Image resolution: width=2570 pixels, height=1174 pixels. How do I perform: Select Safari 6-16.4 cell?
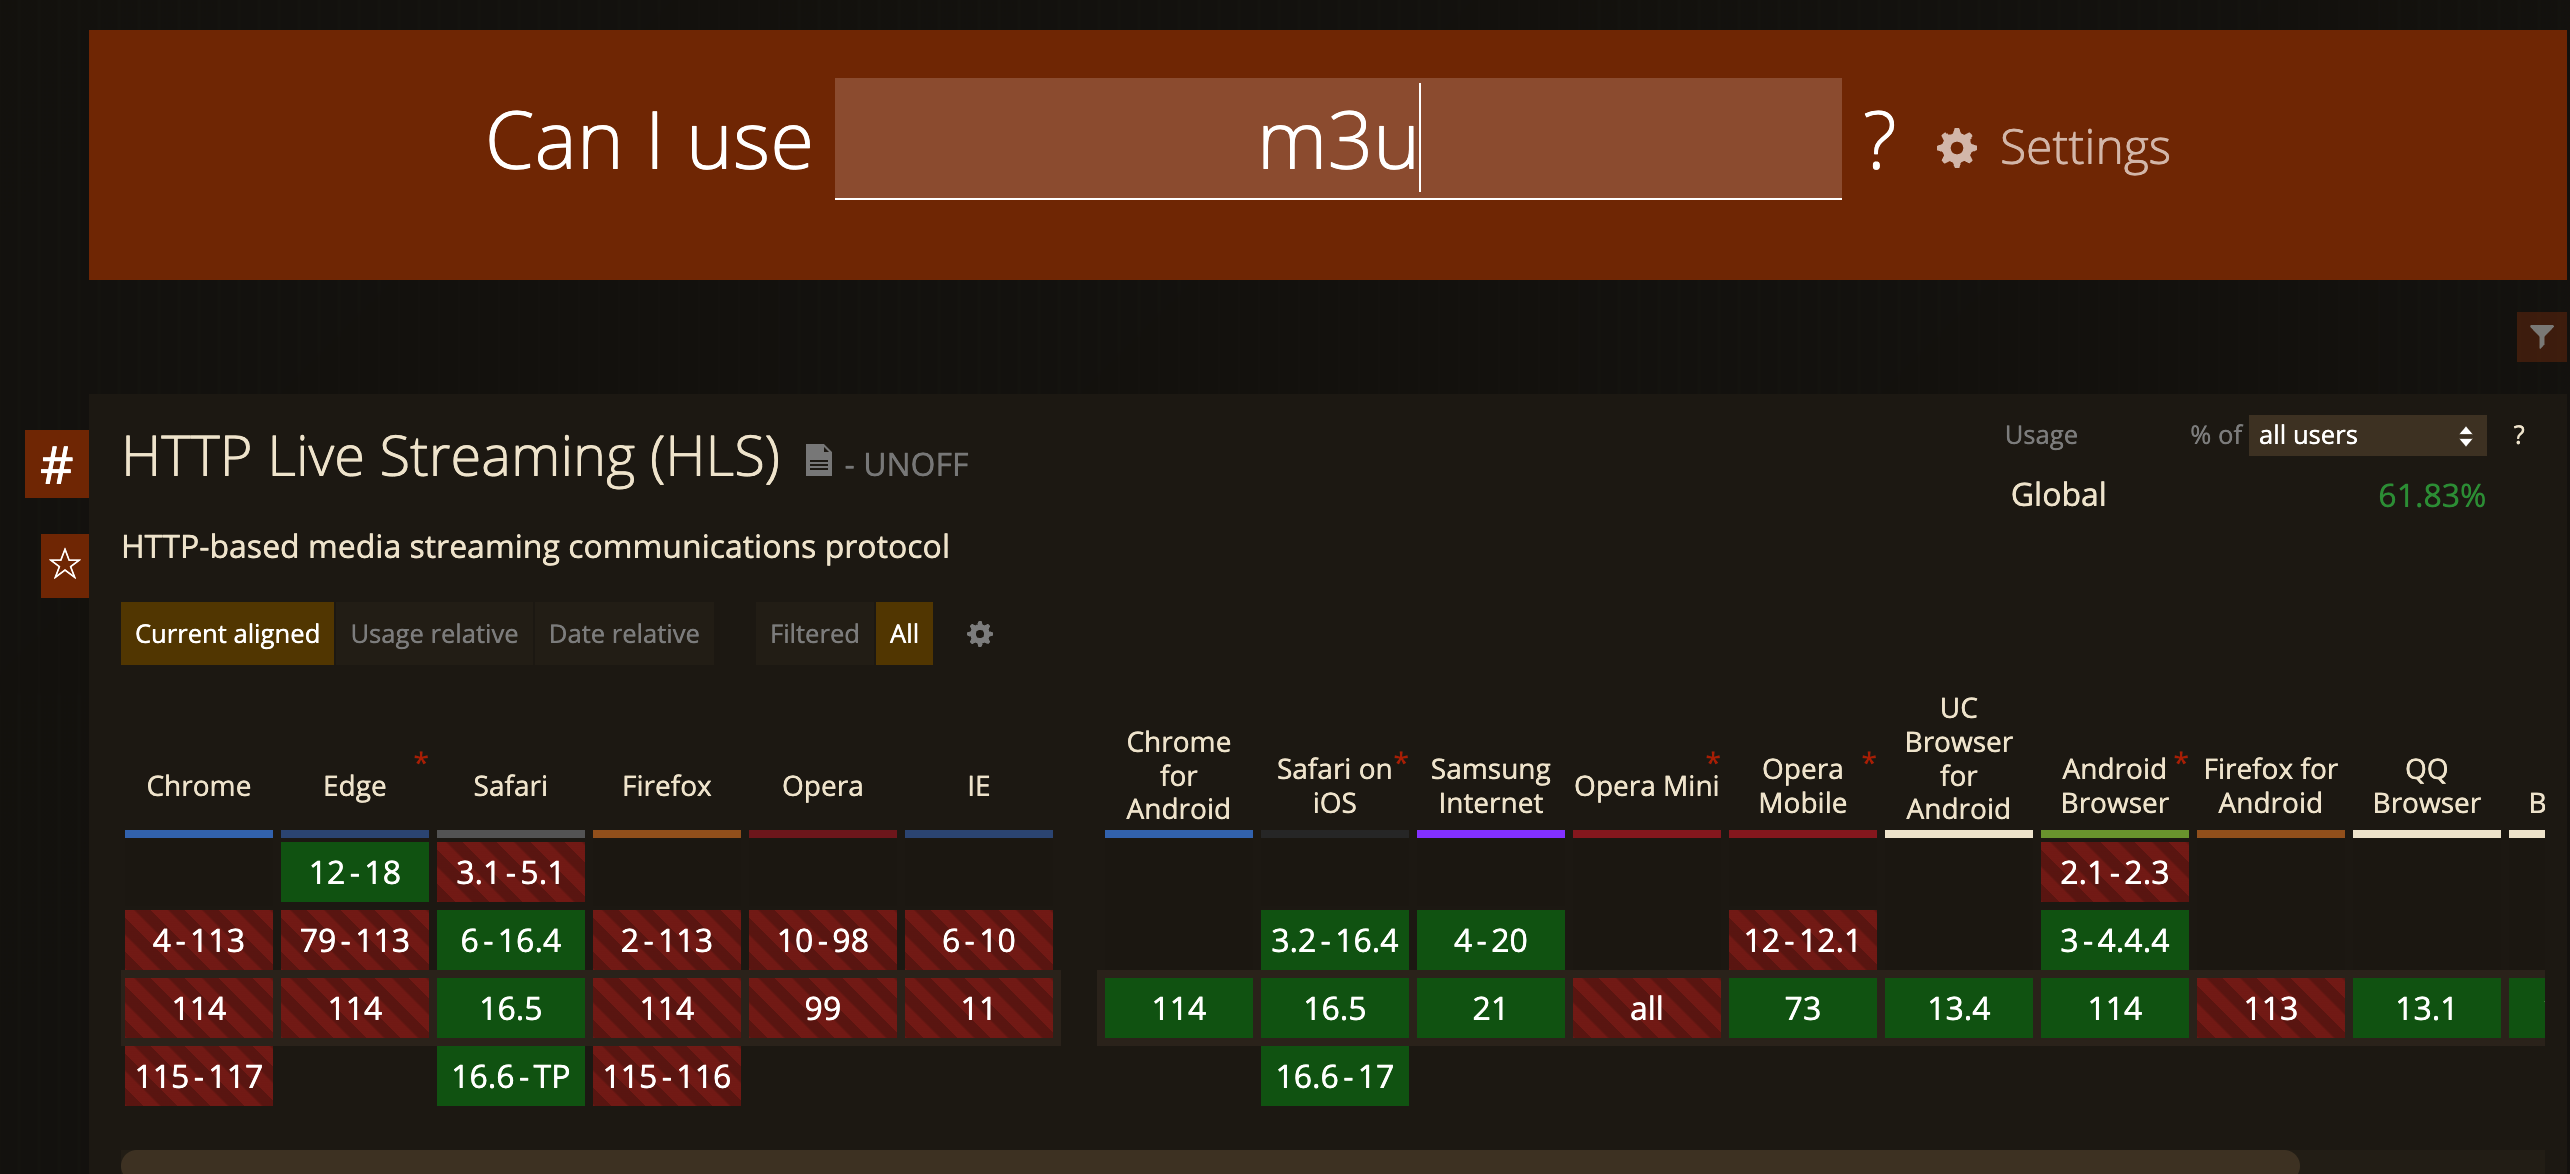coord(511,940)
